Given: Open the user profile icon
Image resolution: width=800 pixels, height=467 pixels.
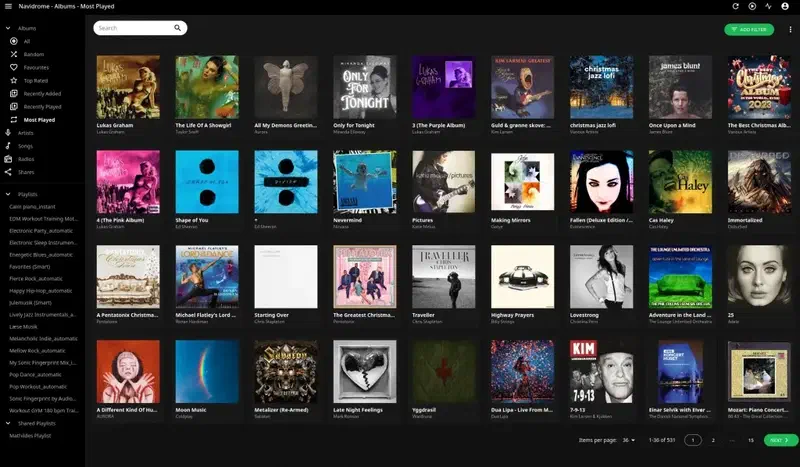Looking at the screenshot, I should point(785,6).
